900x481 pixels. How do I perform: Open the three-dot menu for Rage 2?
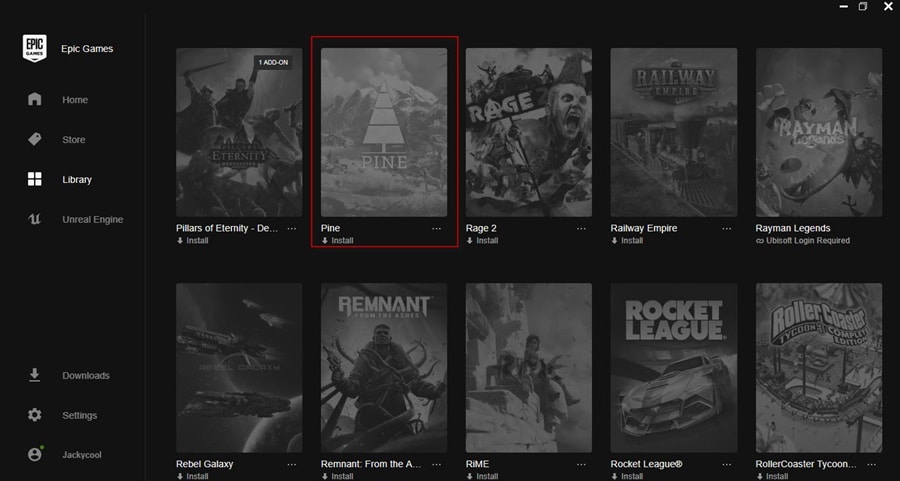point(581,228)
